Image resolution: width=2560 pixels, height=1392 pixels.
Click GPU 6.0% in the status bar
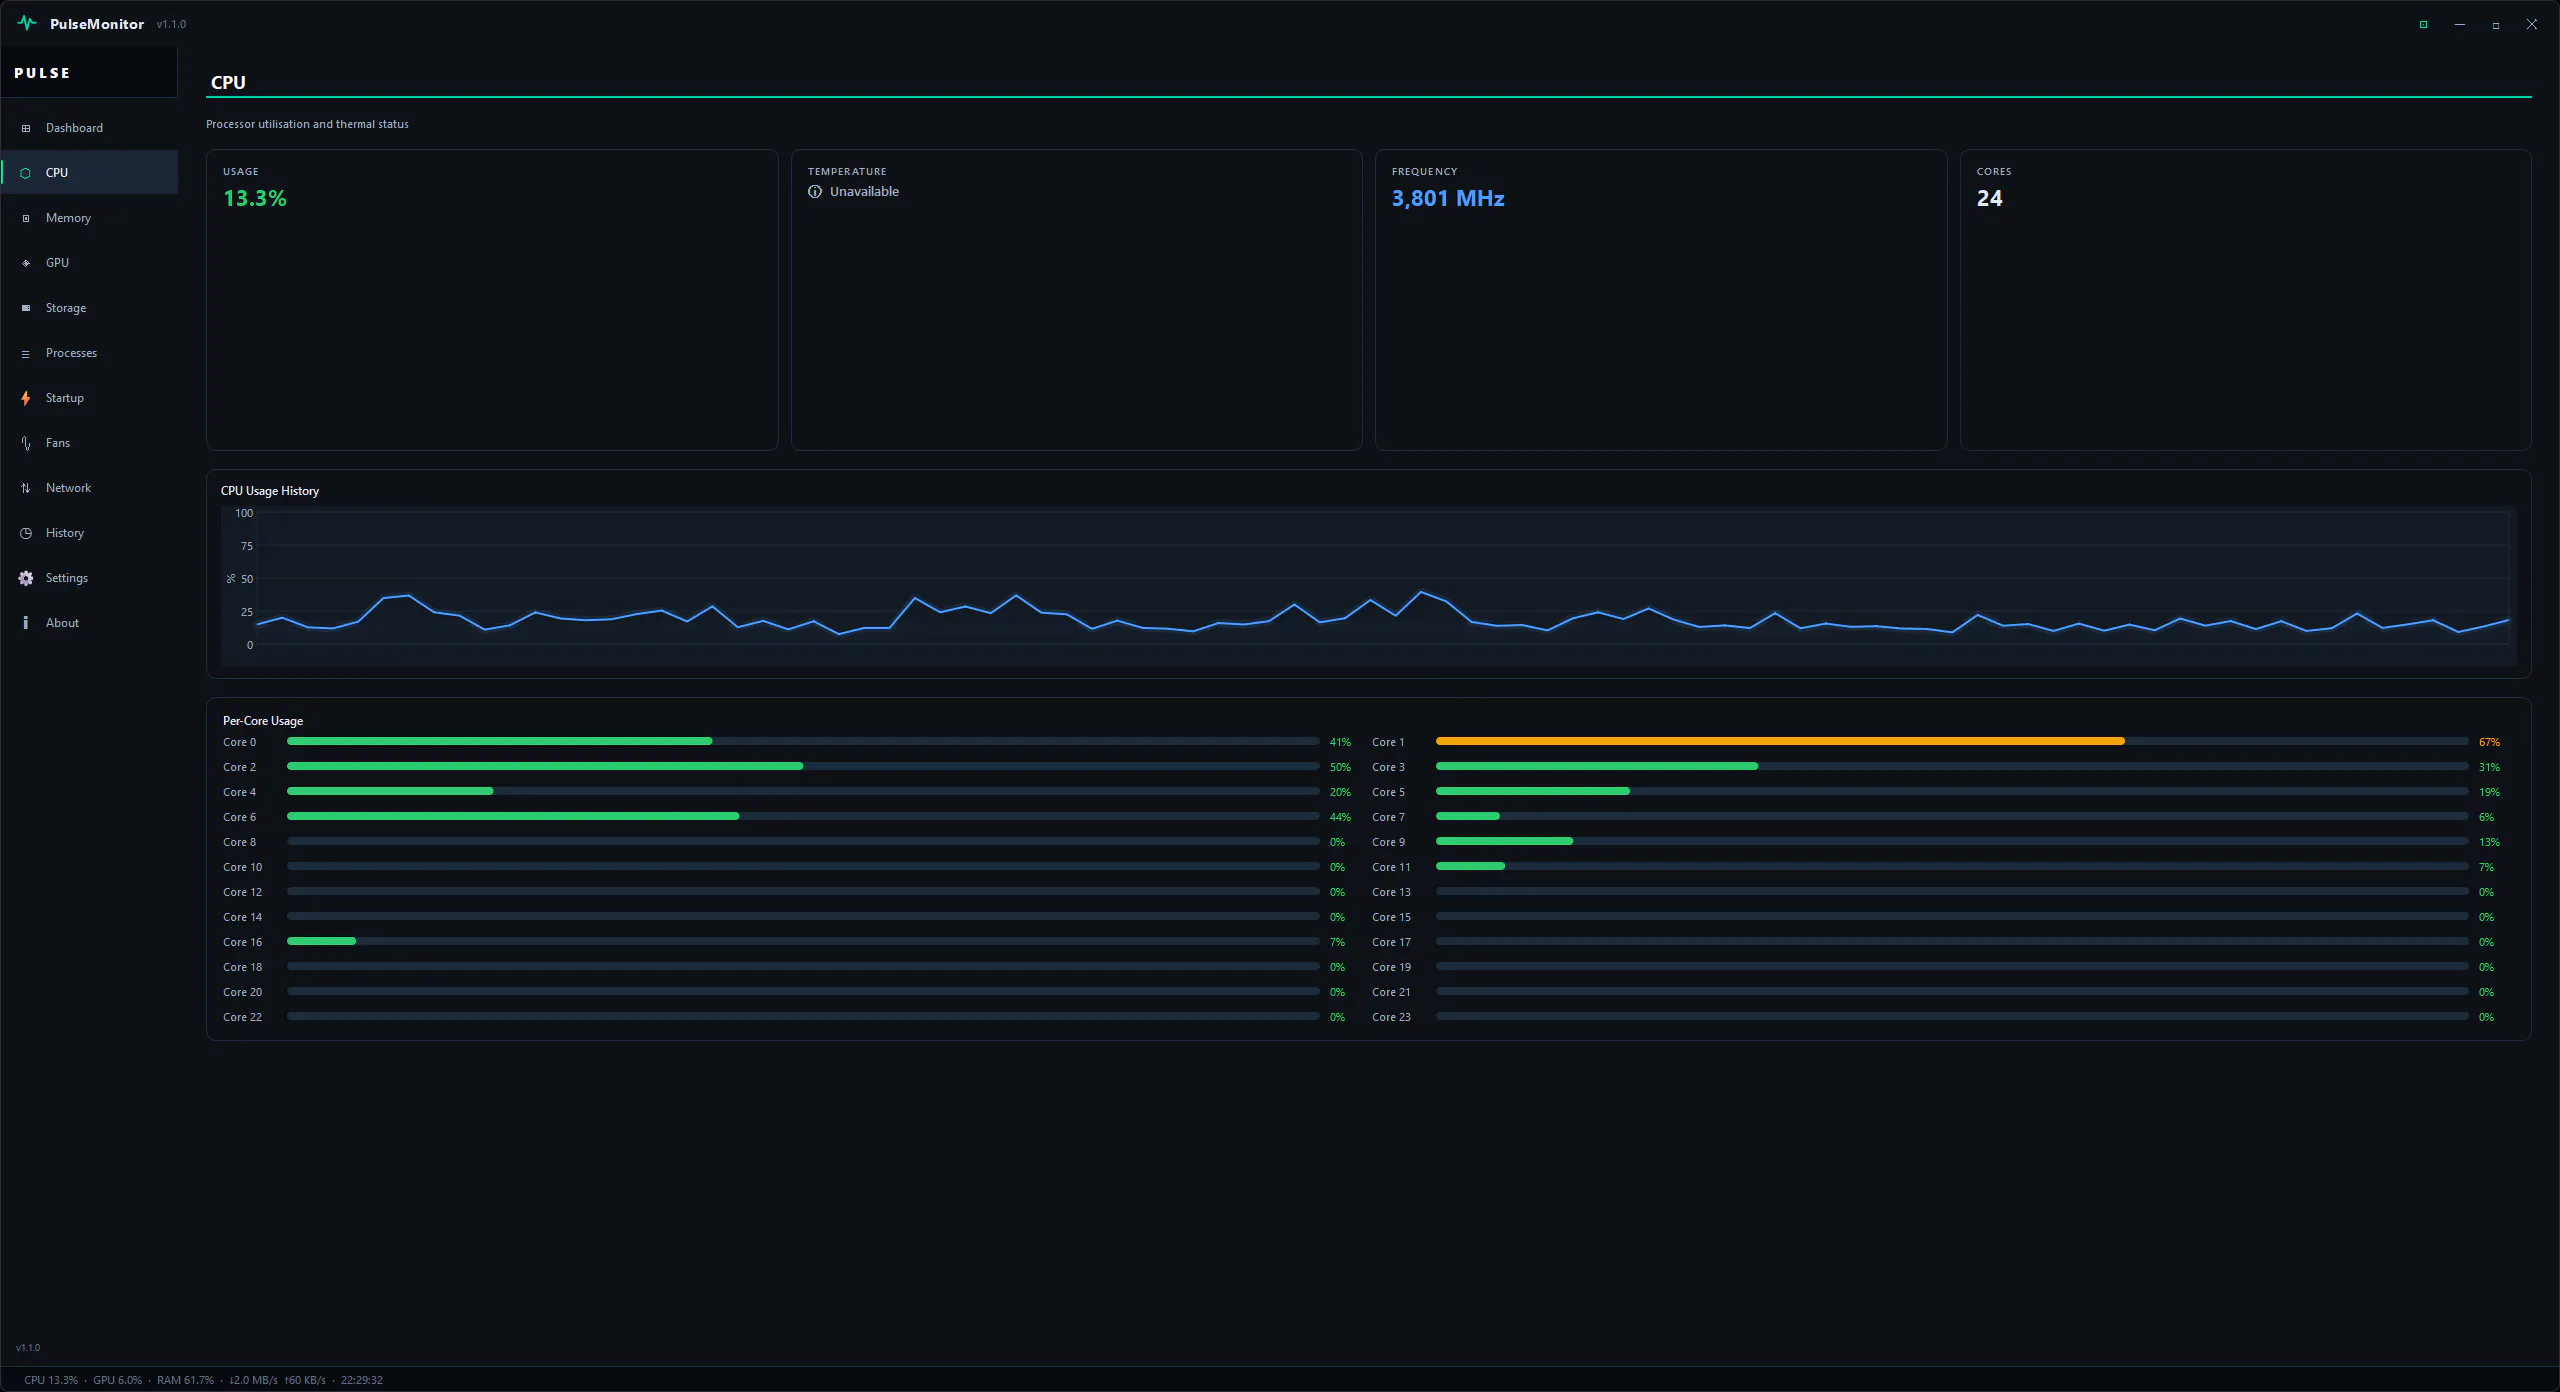[117, 1380]
